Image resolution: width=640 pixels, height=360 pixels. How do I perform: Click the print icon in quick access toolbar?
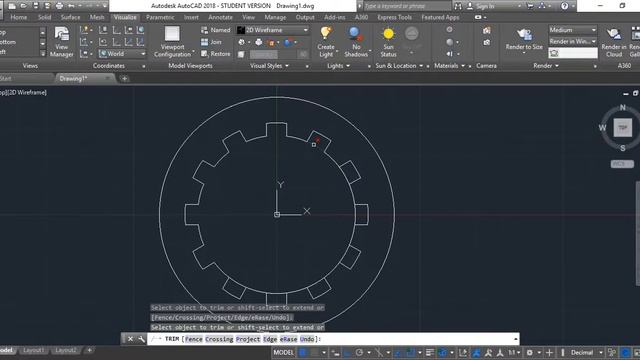pyautogui.click(x=59, y=6)
